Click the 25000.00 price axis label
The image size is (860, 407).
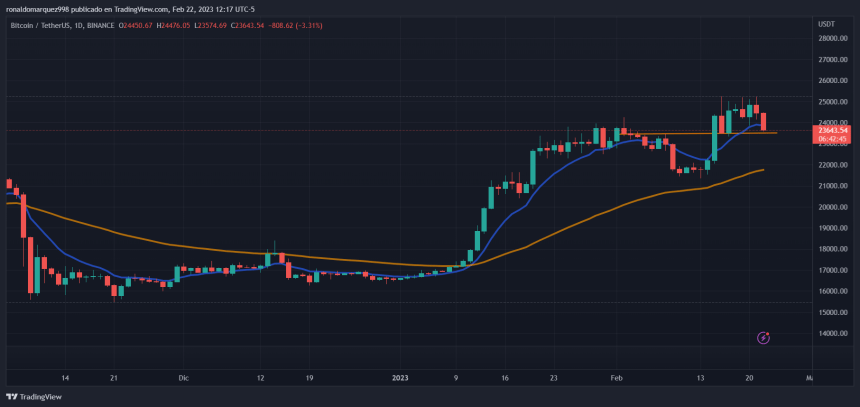click(833, 102)
